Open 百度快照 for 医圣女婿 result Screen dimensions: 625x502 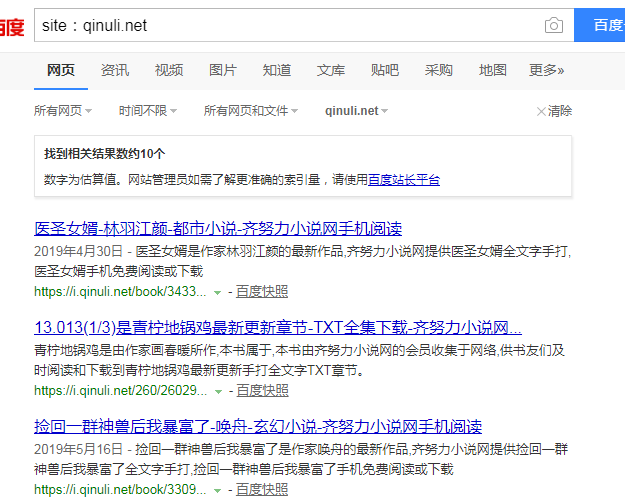[262, 291]
